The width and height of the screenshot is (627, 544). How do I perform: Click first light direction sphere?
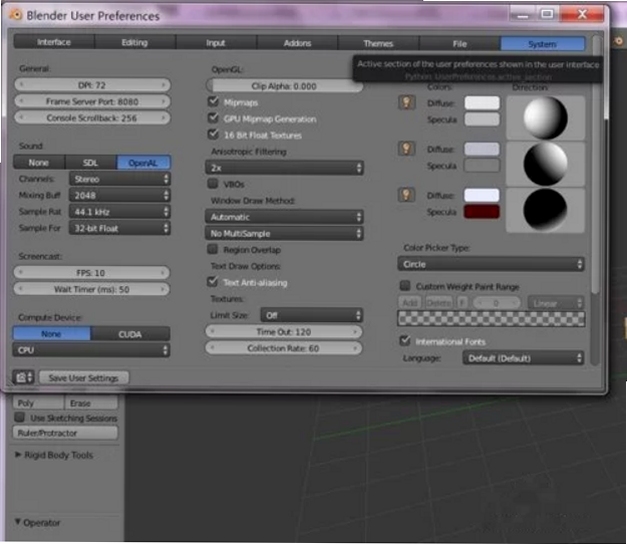[545, 117]
